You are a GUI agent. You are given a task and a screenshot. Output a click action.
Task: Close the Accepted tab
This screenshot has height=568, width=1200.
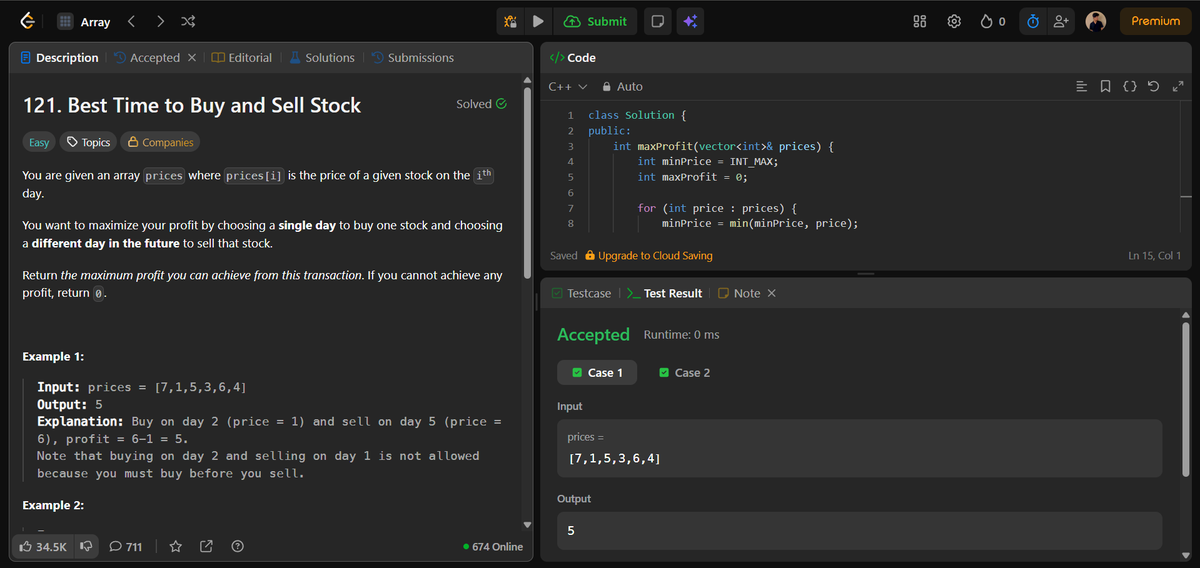pos(192,58)
